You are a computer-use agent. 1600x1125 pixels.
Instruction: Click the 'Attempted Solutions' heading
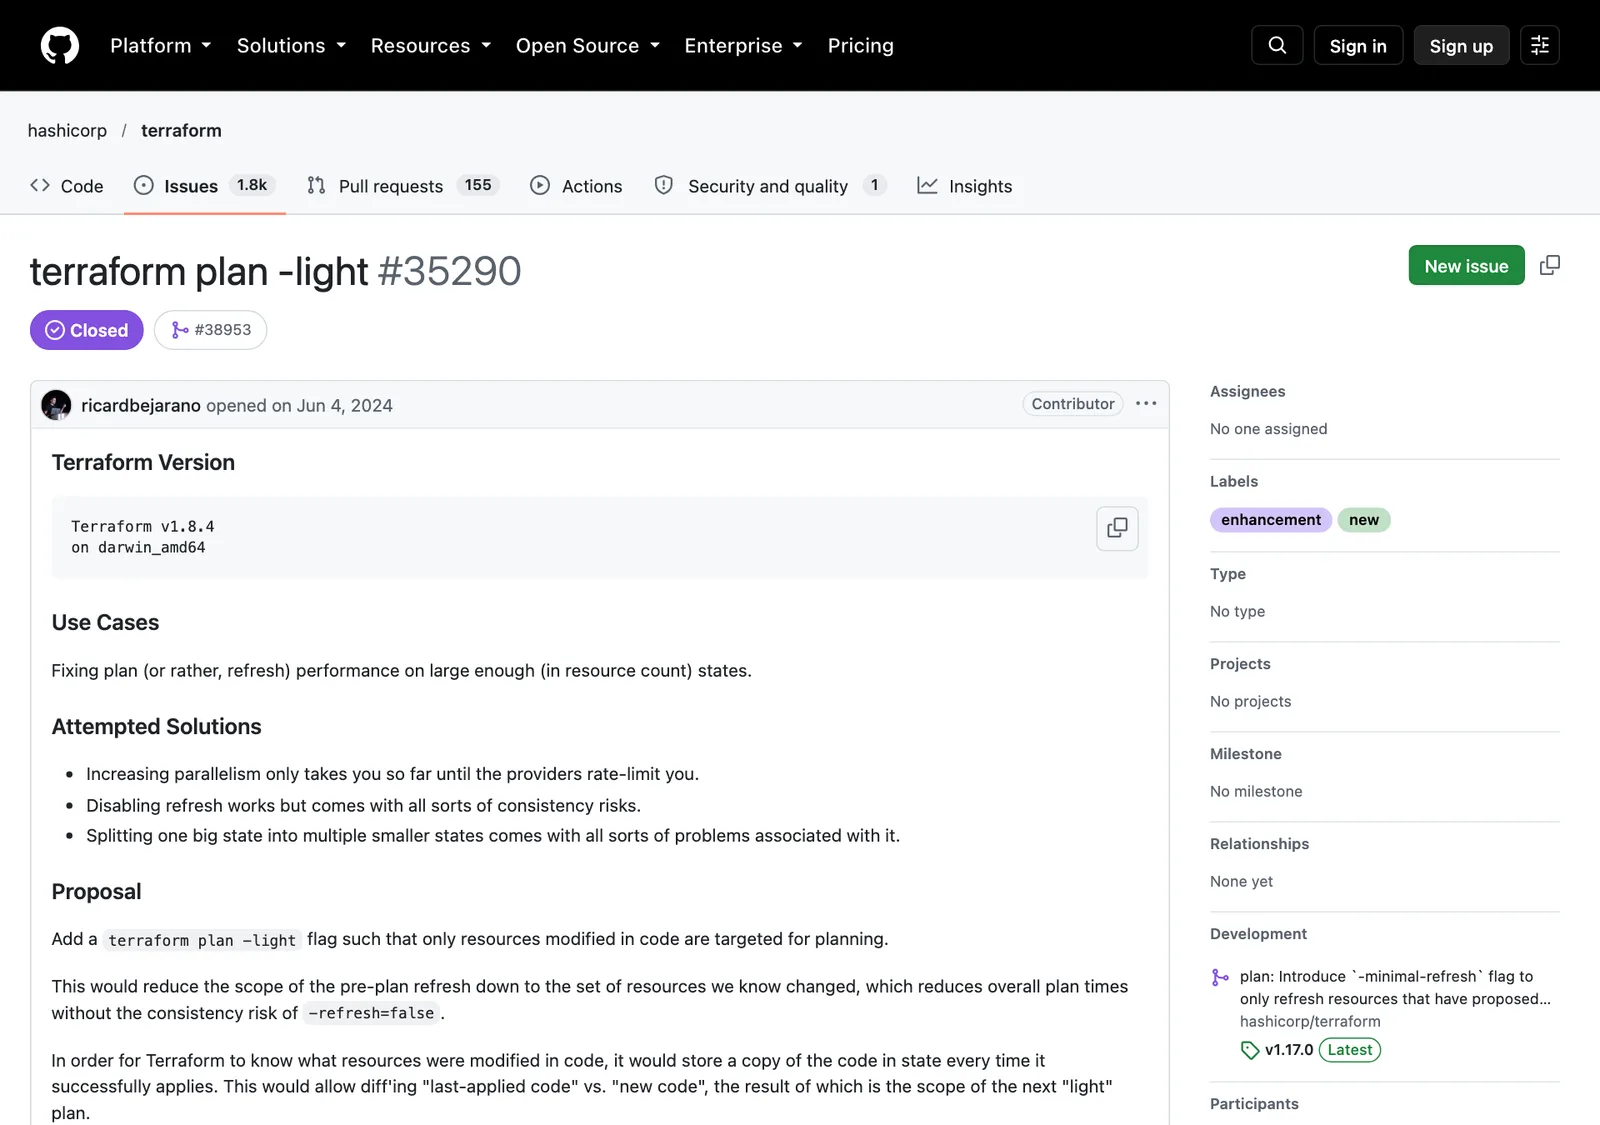[x=156, y=727]
